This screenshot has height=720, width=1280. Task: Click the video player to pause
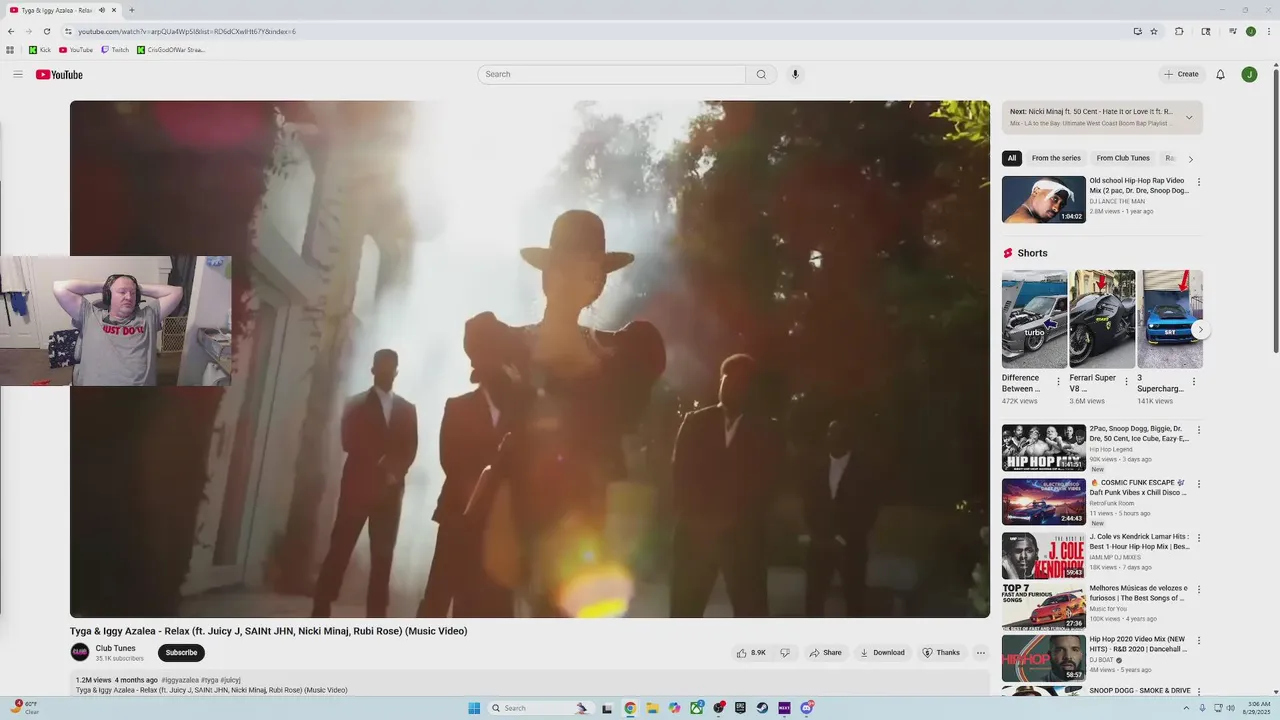(x=530, y=359)
